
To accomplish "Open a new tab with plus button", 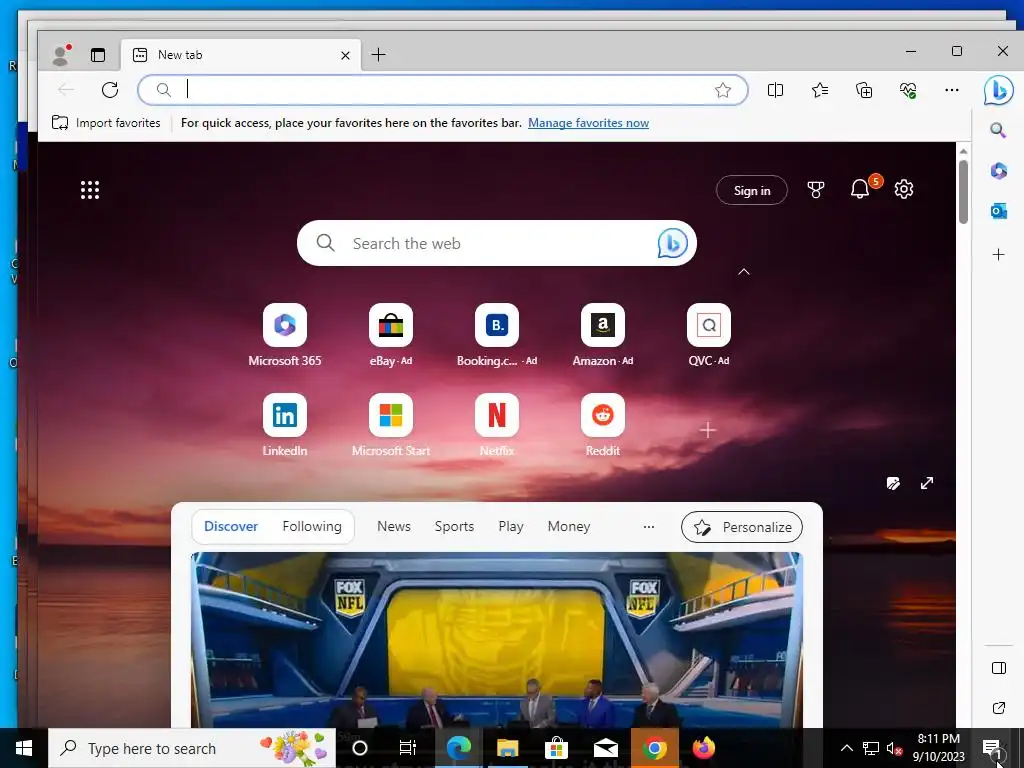I will pos(378,55).
